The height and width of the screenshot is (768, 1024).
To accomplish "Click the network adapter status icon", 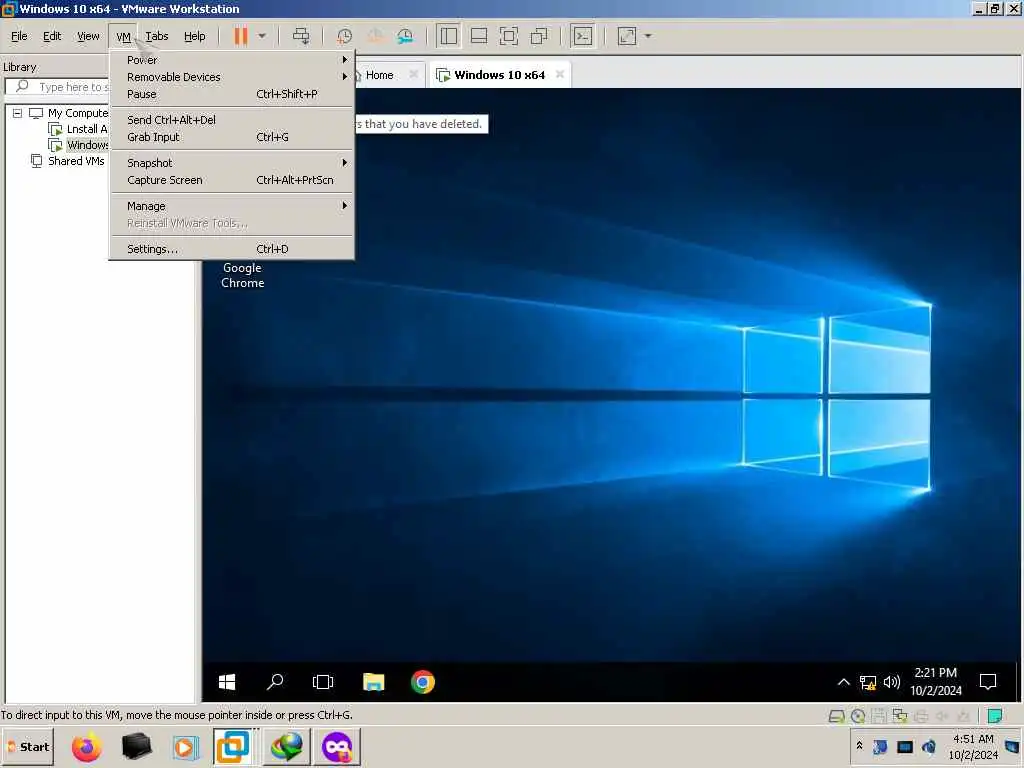I will tap(900, 716).
